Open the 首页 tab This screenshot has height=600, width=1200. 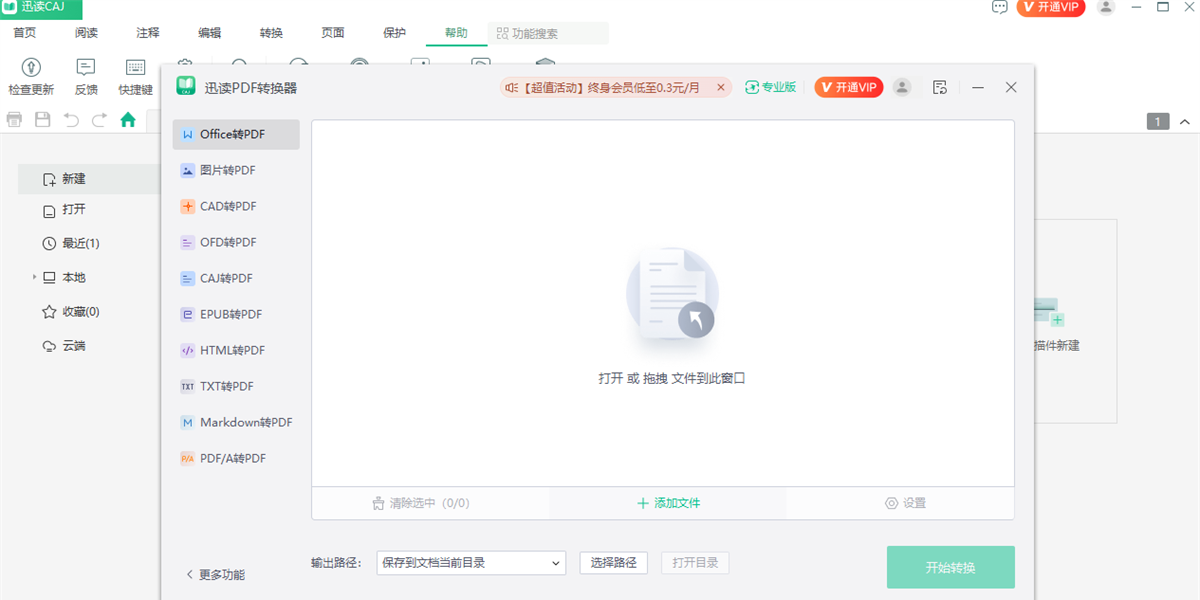25,33
